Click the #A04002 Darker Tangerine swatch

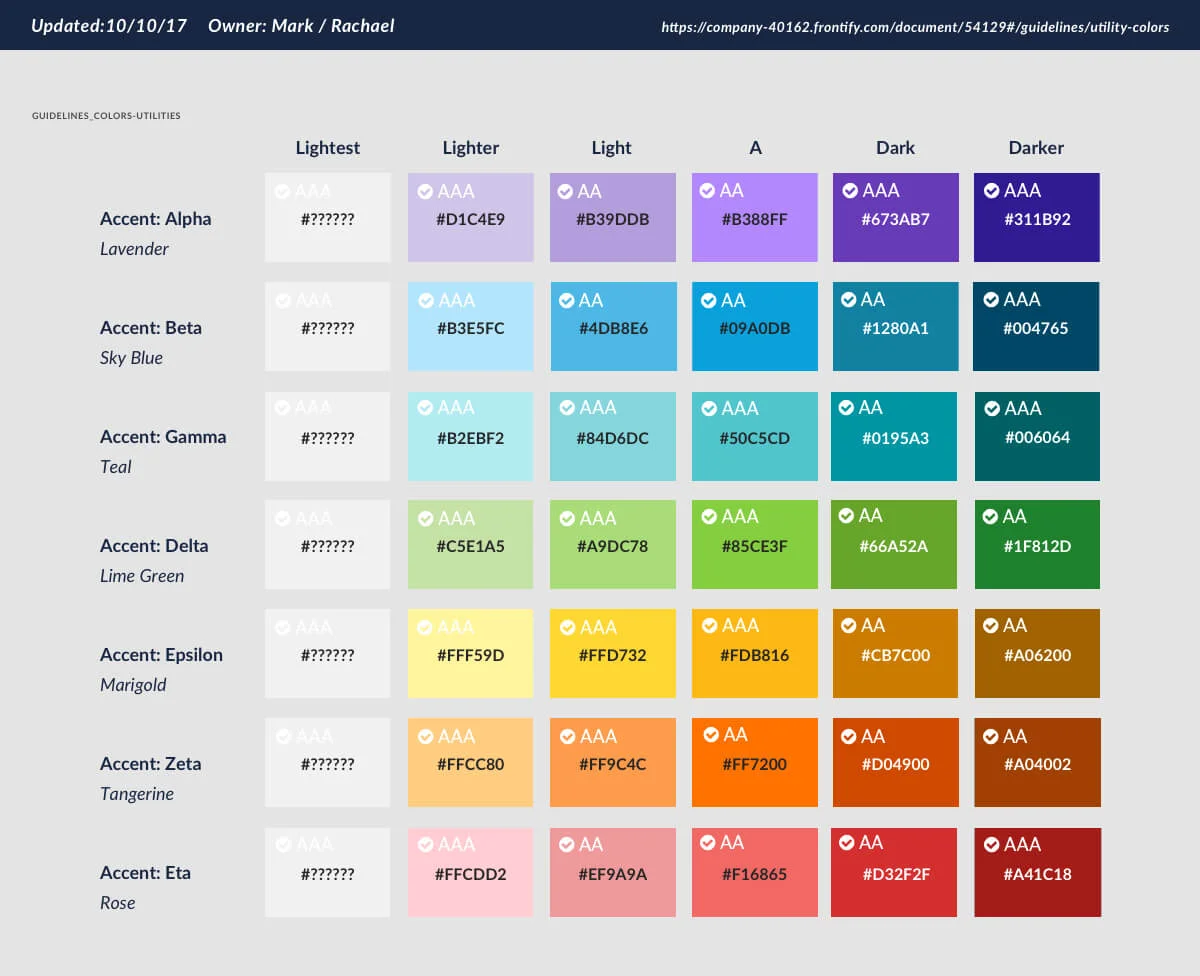[x=1038, y=762]
